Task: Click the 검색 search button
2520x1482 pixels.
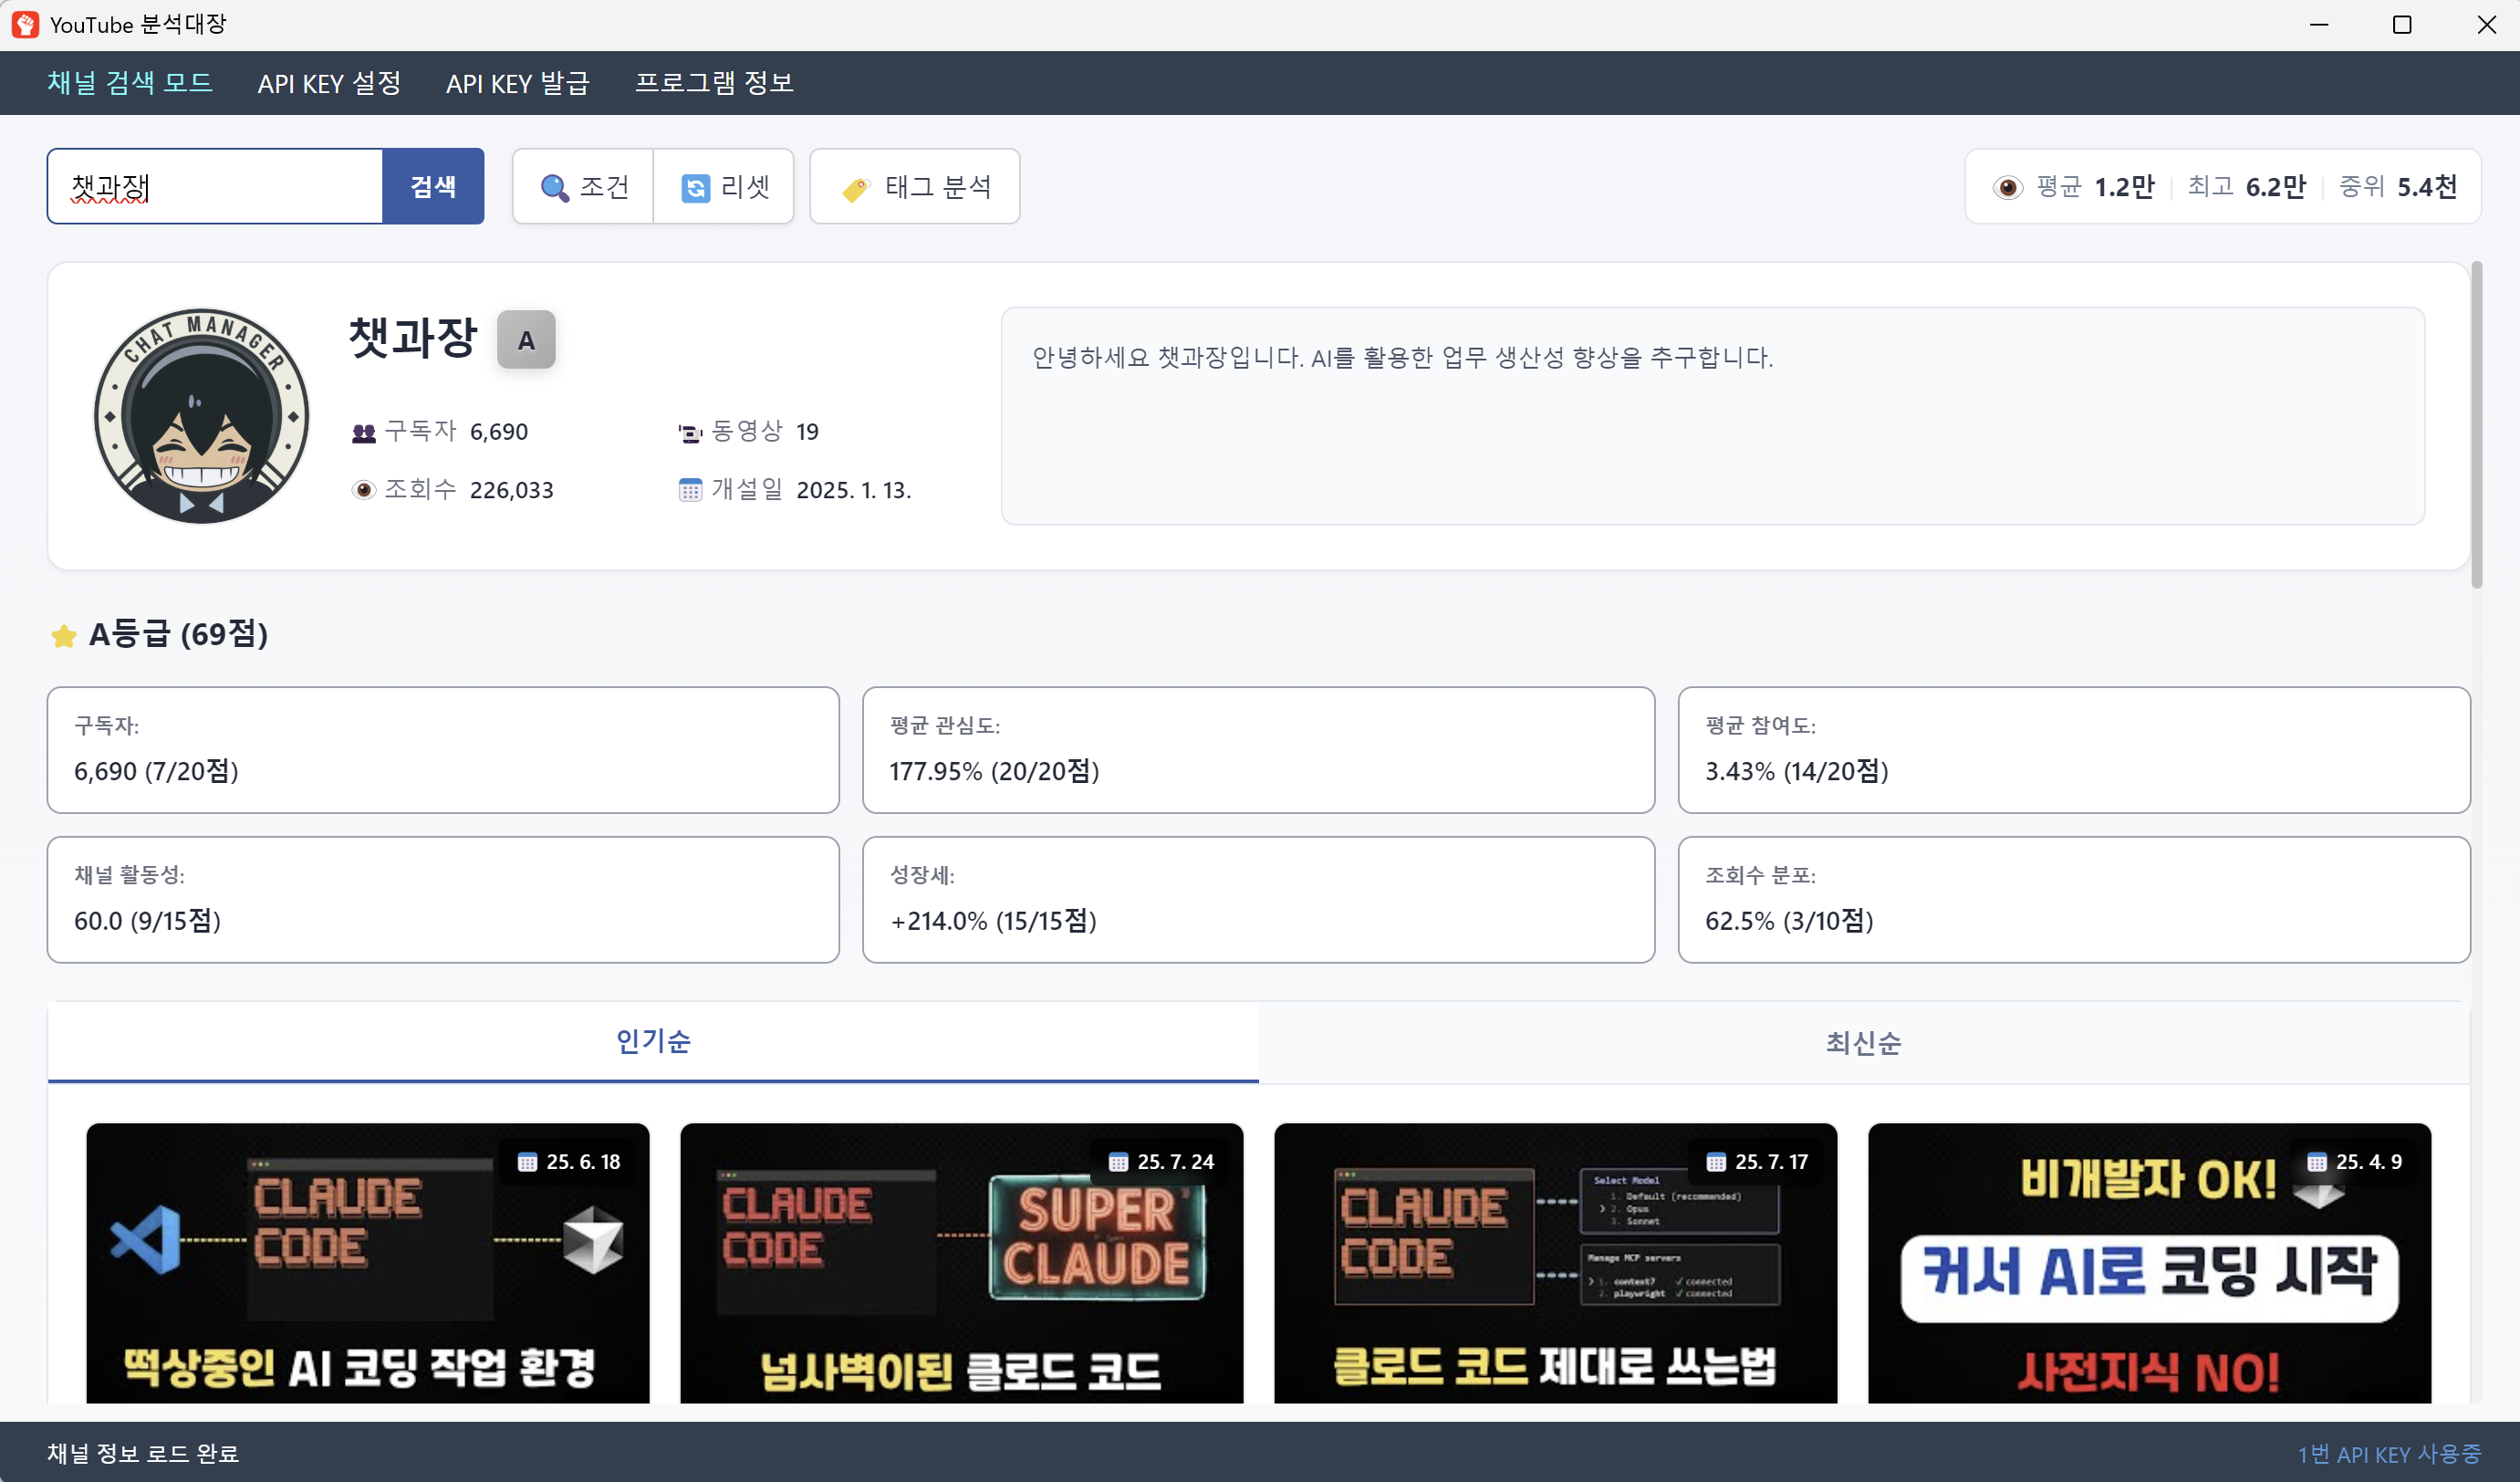Action: tap(433, 186)
